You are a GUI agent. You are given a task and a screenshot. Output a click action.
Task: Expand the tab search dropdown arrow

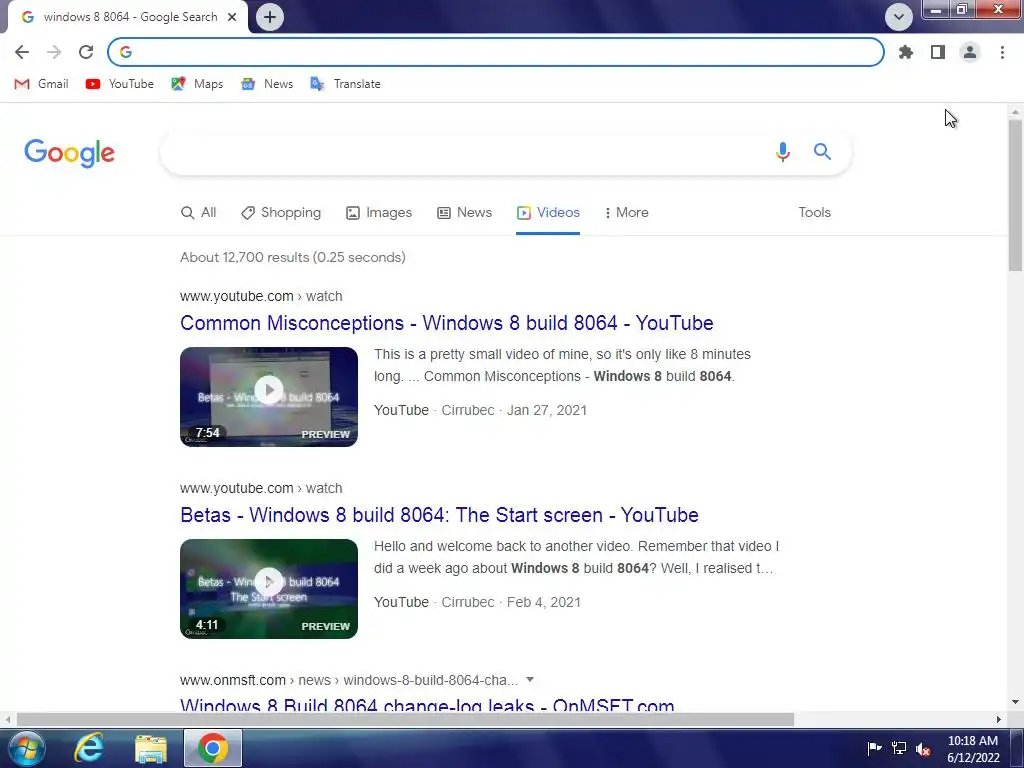coord(899,17)
